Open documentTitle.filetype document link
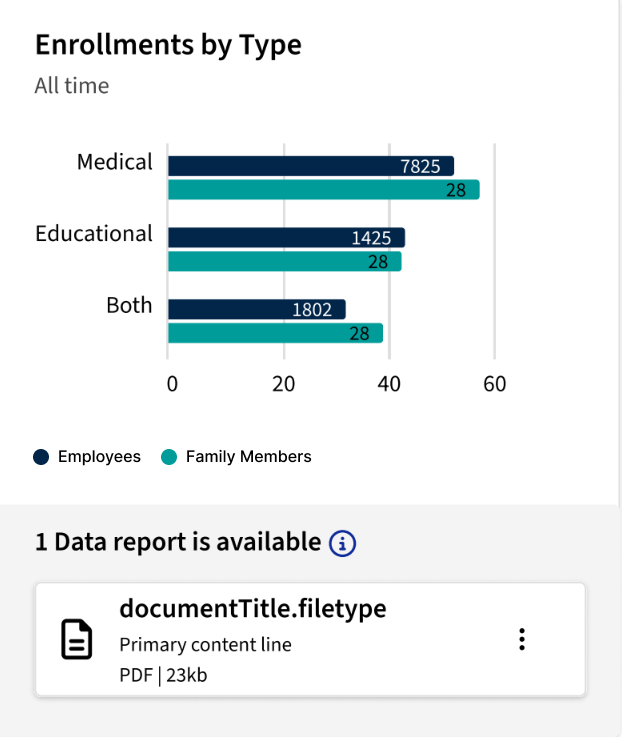The width and height of the screenshot is (622, 737). pos(252,609)
